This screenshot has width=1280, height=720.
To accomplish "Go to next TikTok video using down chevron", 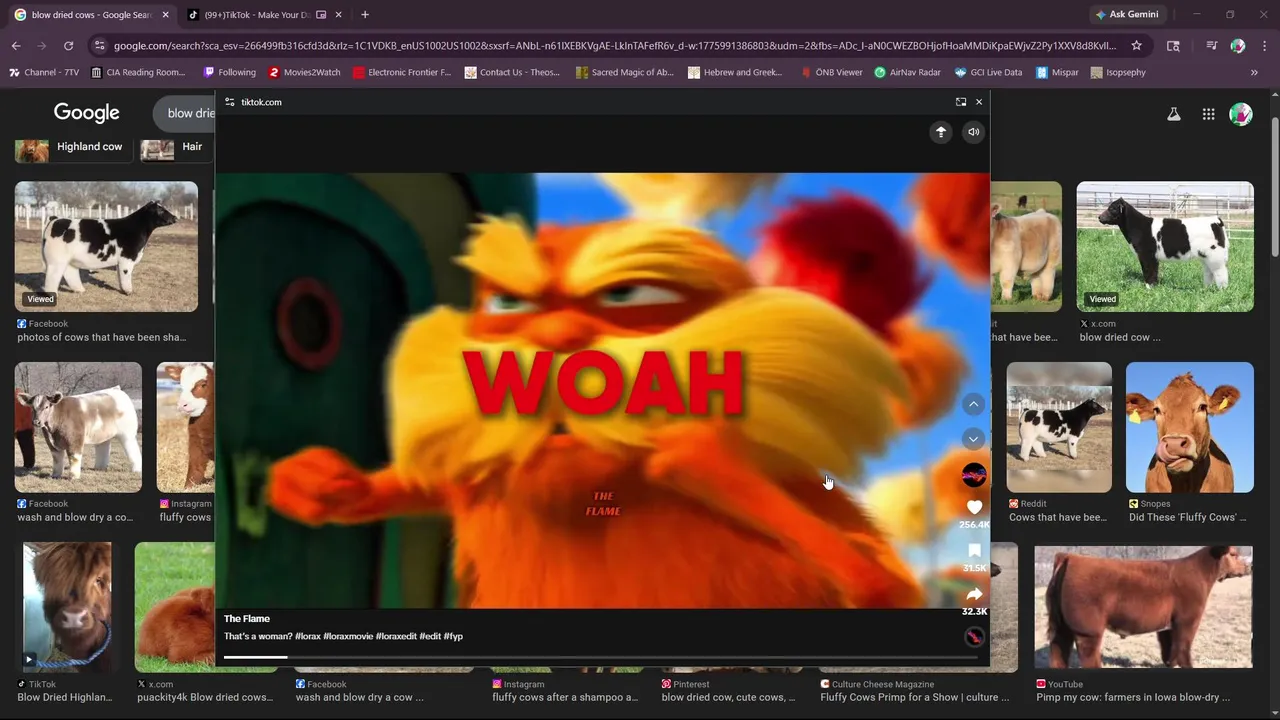I will click(973, 439).
